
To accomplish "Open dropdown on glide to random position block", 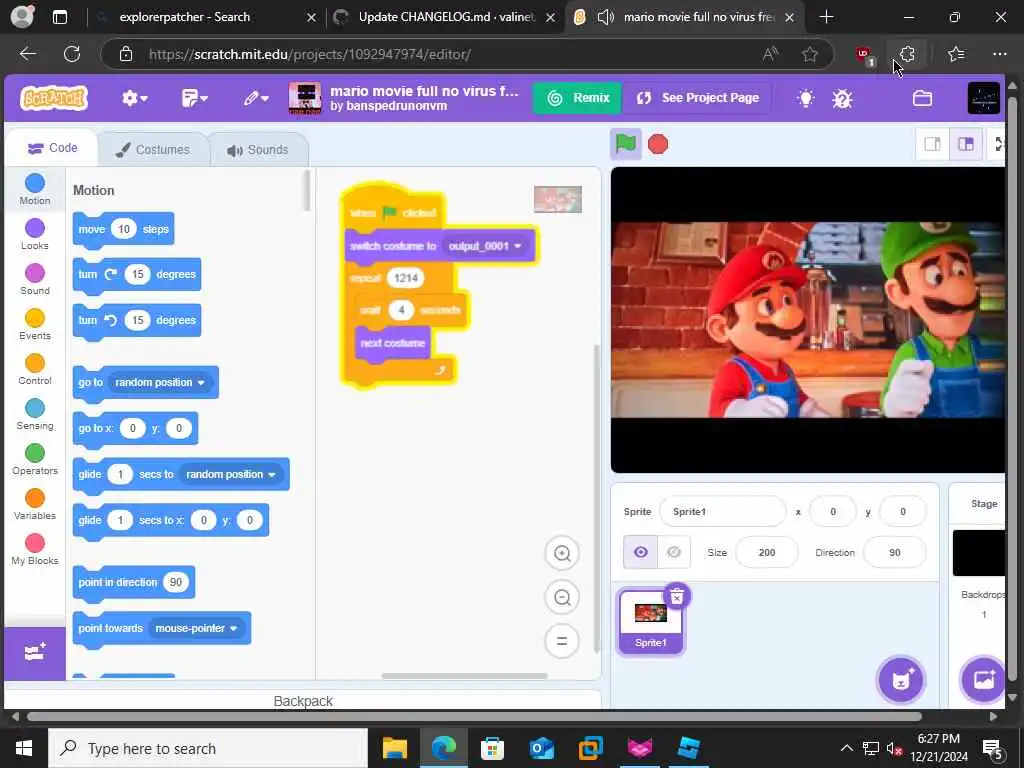I will tap(231, 474).
